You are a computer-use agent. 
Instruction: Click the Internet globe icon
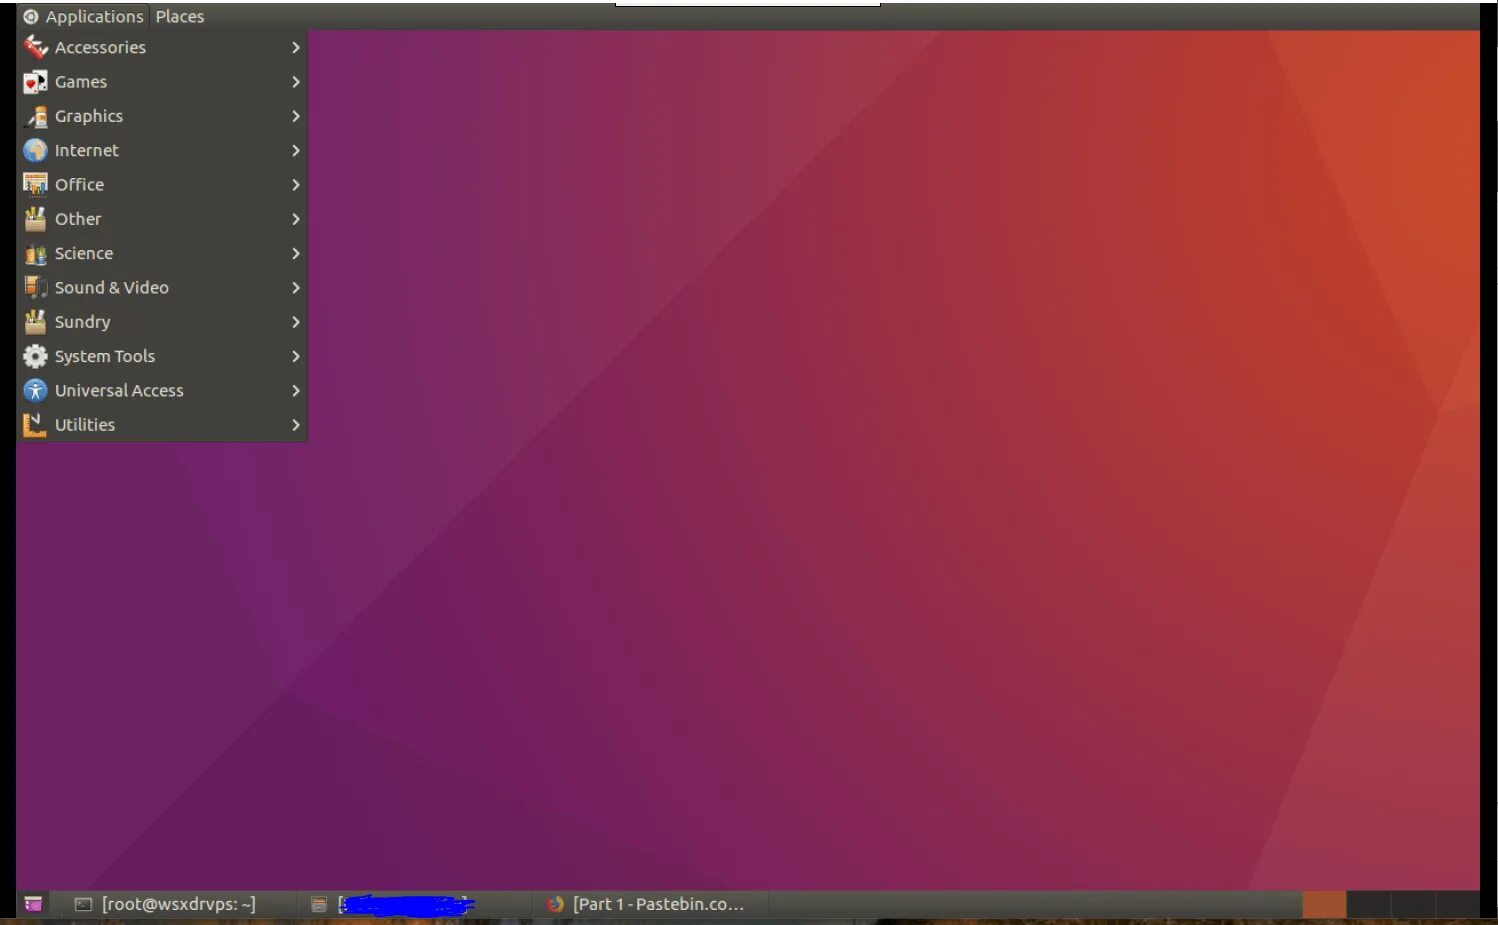(35, 150)
